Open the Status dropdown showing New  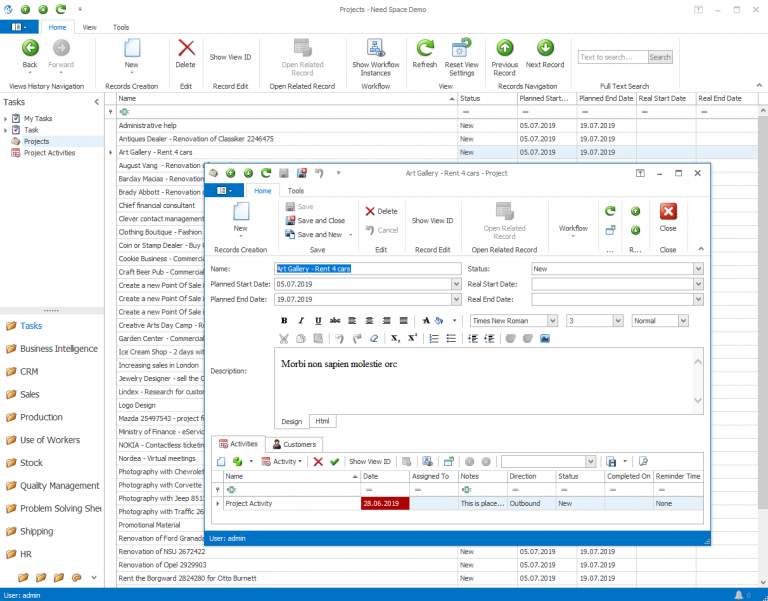tap(698, 269)
